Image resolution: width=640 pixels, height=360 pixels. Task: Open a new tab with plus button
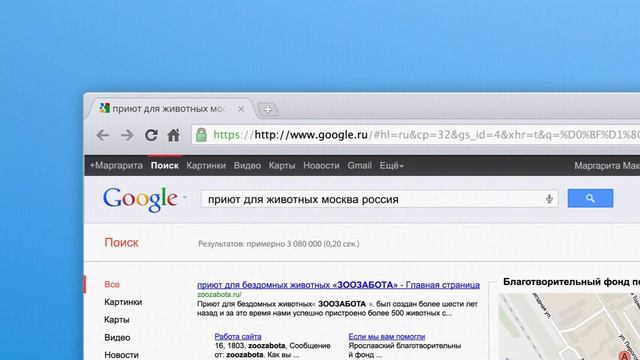(268, 109)
